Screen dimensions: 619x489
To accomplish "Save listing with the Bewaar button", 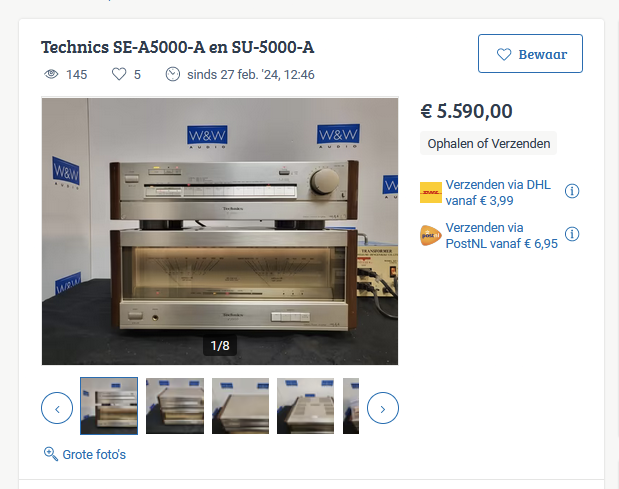I will tap(530, 54).
